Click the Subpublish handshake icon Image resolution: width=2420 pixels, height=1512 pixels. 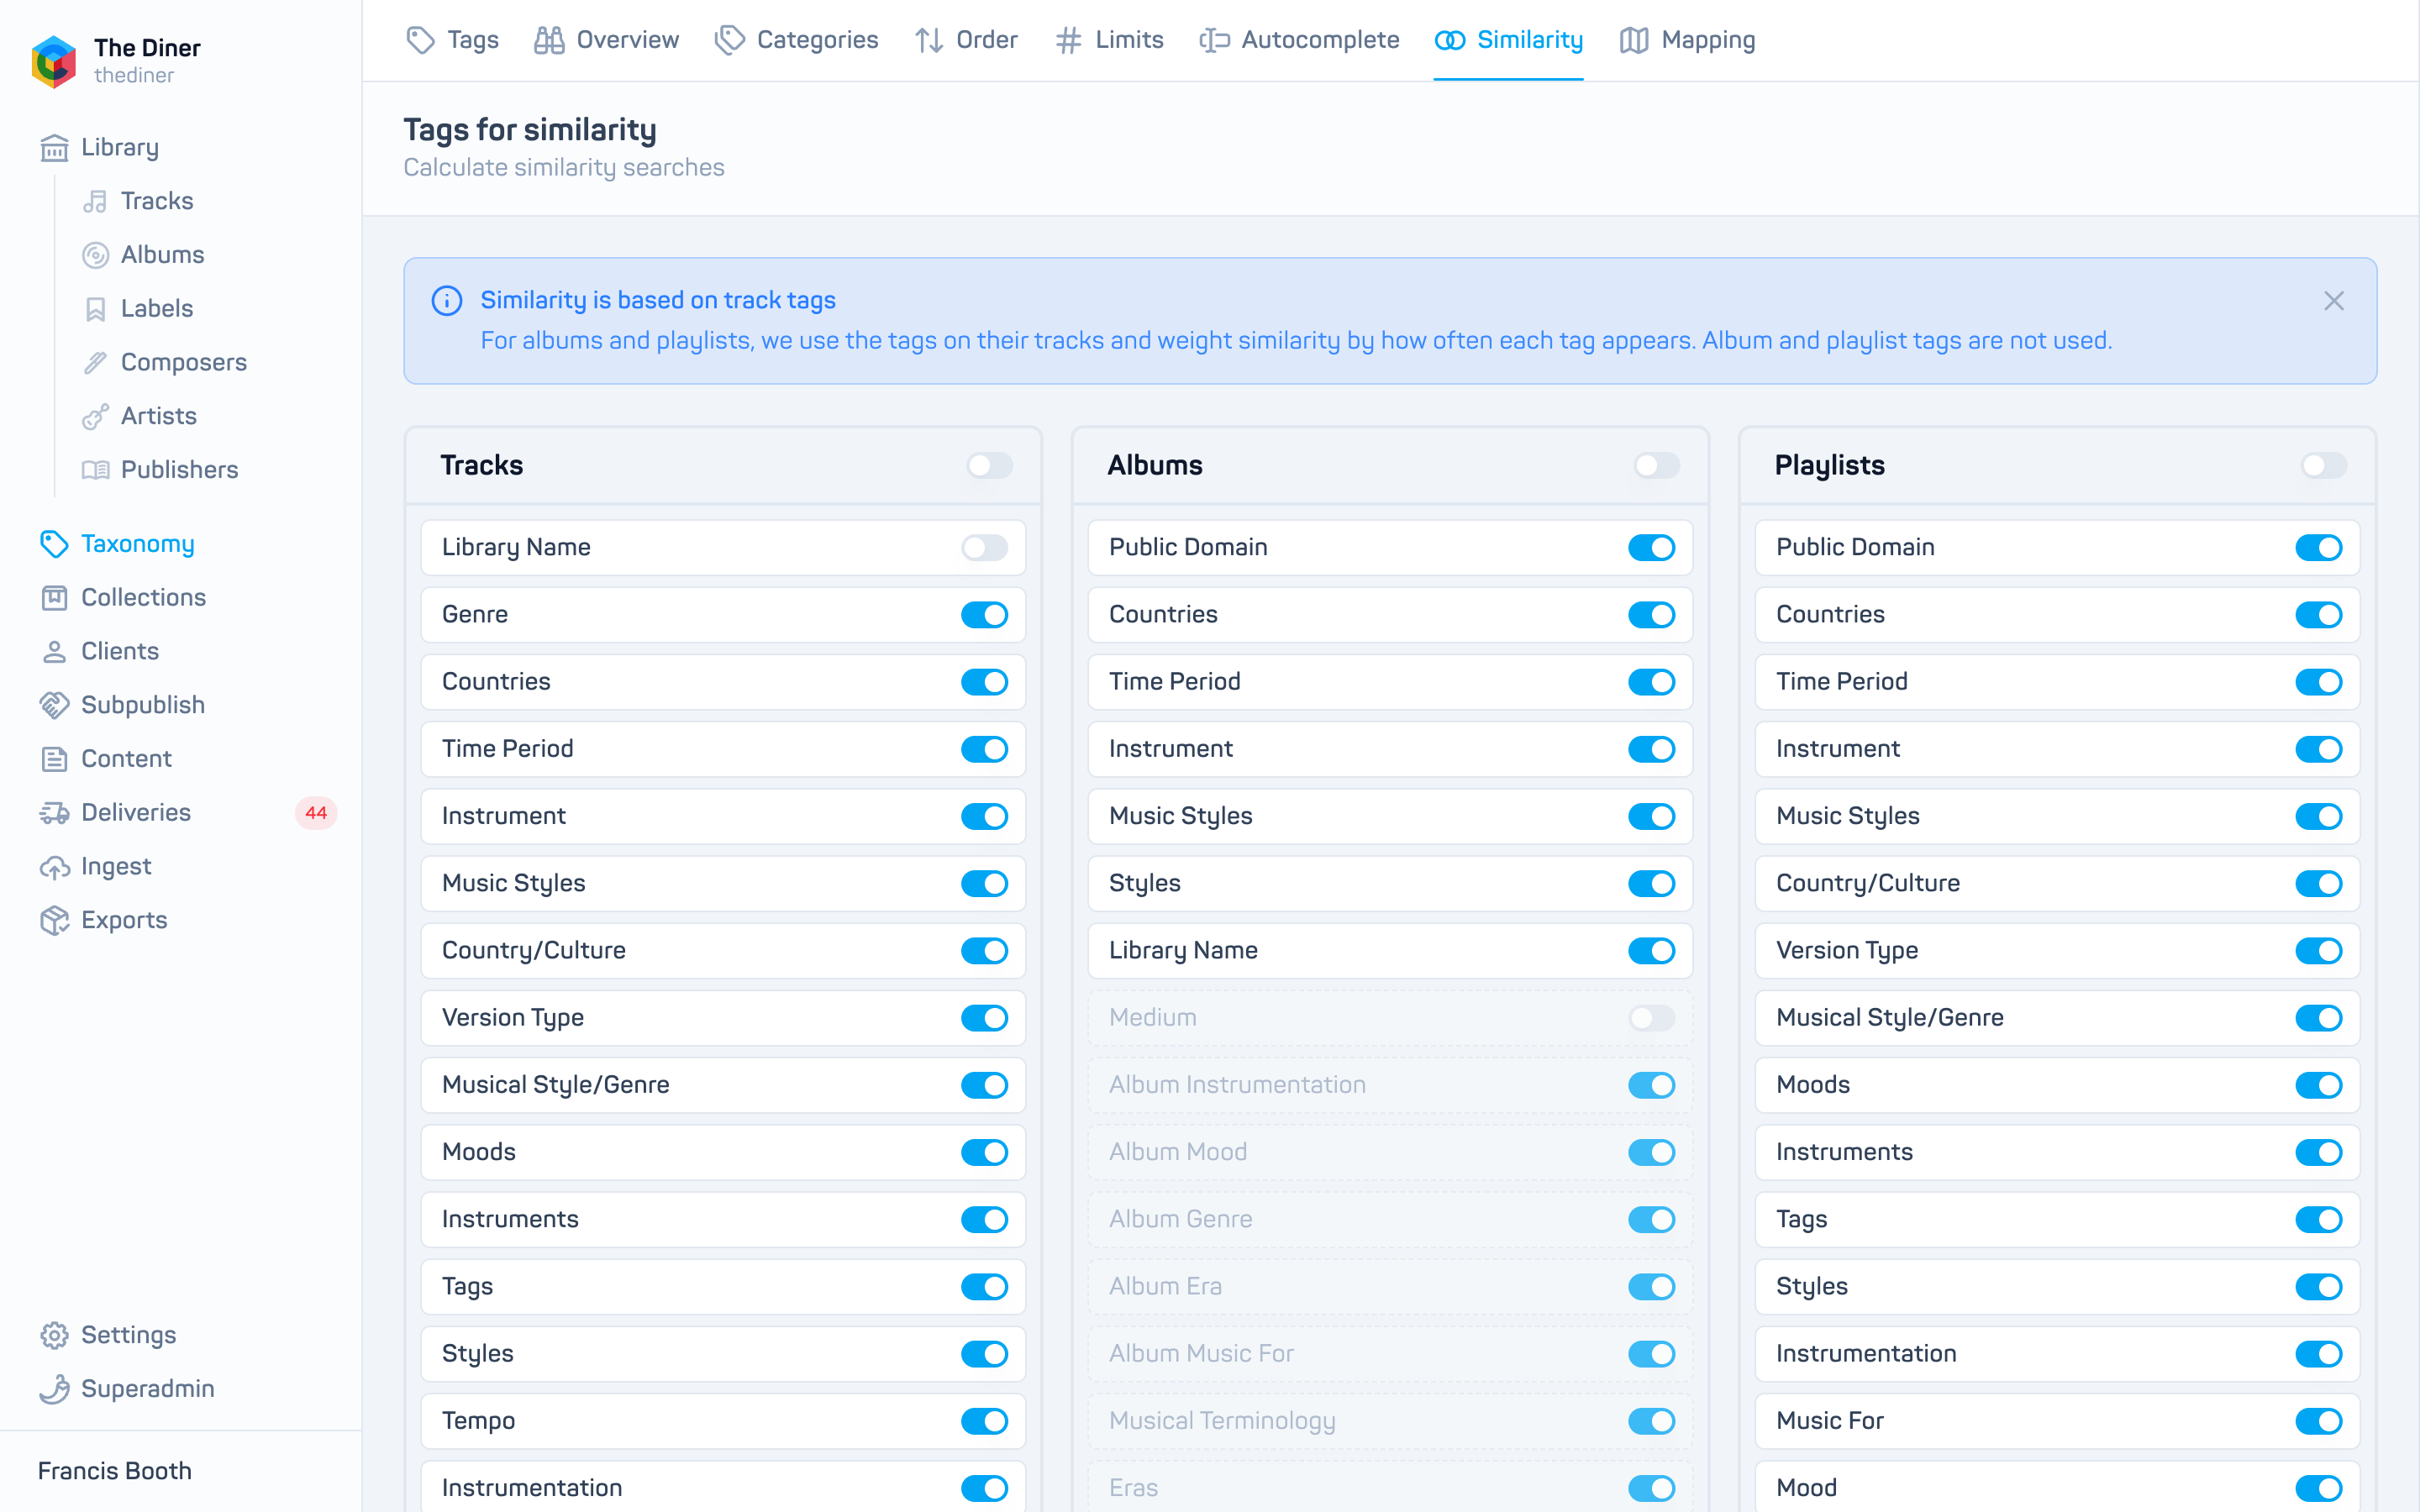(54, 705)
